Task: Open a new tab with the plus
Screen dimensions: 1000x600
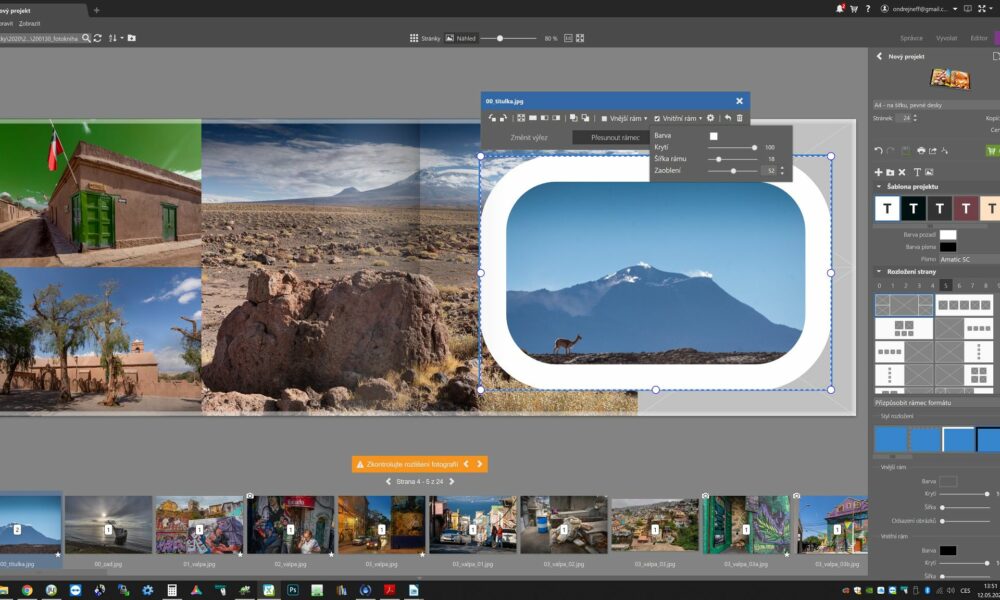Action: 96,10
